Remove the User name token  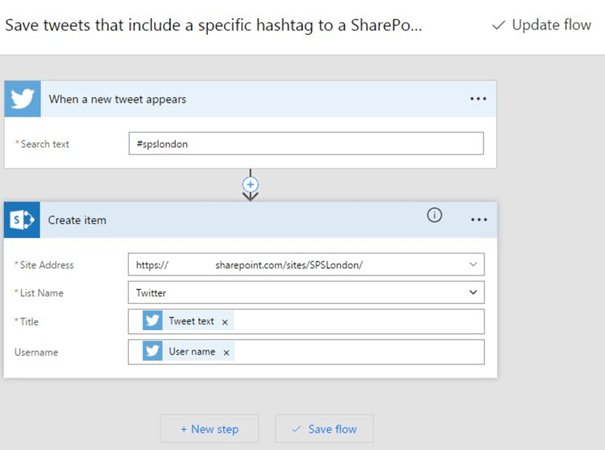coord(227,353)
